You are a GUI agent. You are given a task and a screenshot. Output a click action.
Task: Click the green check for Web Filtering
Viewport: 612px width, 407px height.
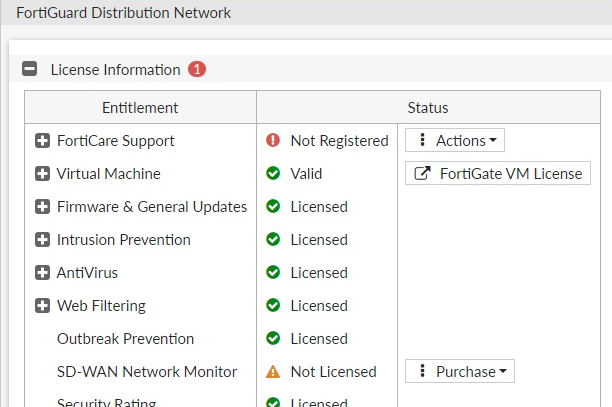click(x=273, y=305)
